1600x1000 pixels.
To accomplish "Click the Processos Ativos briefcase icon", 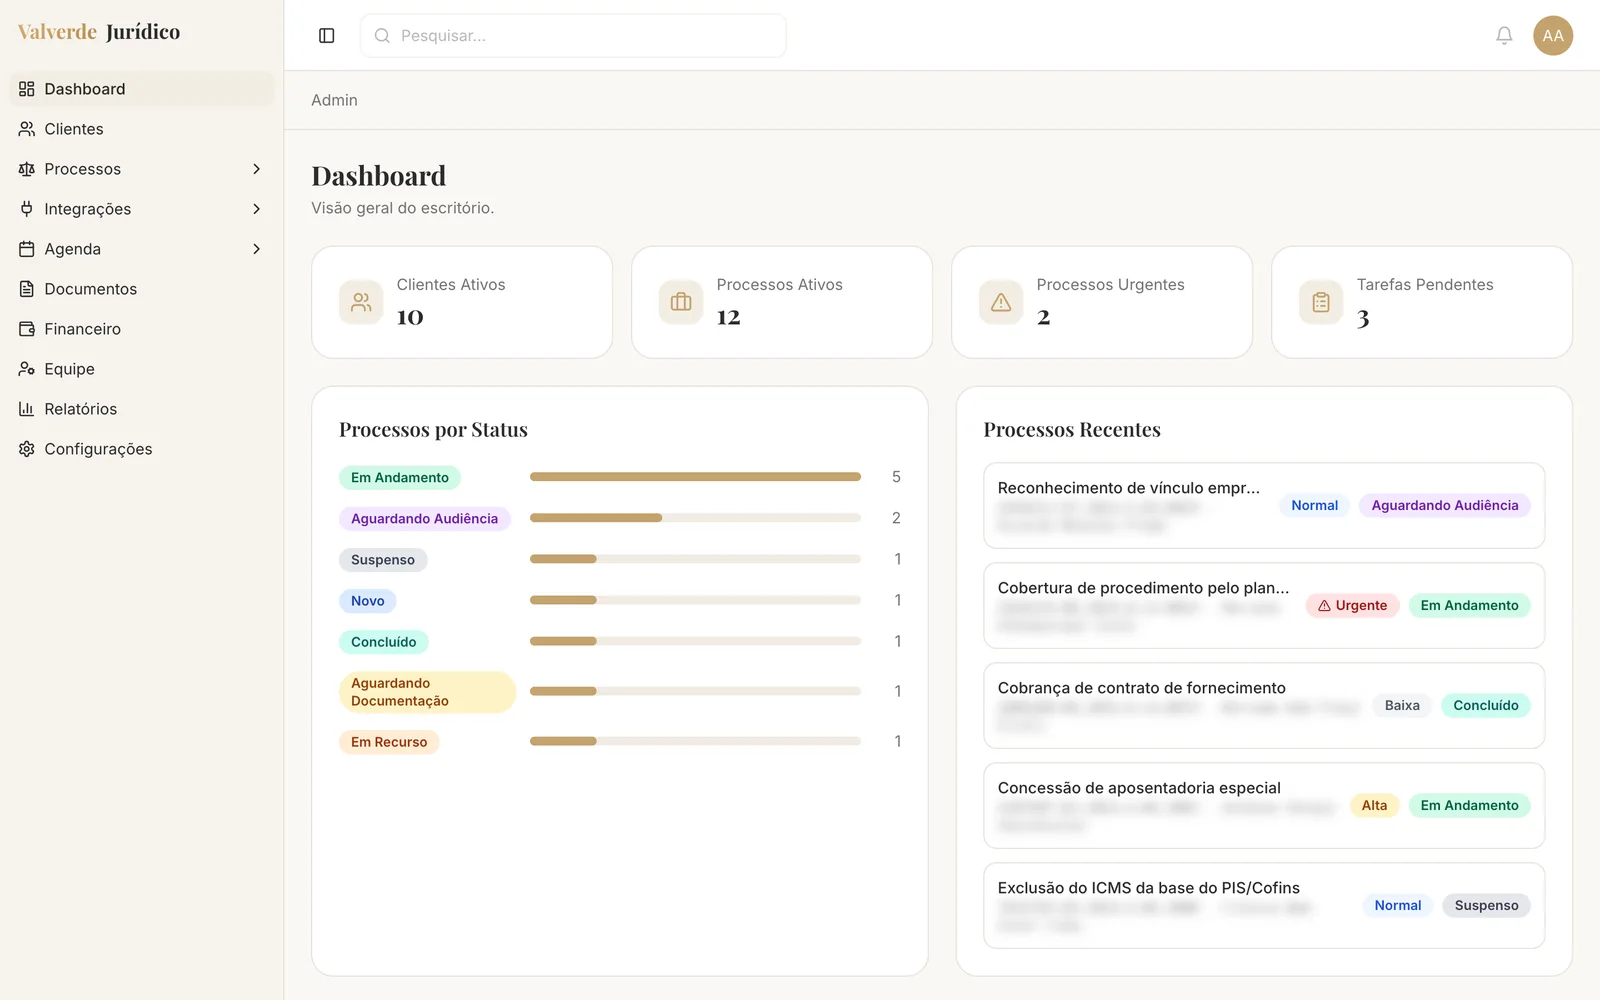I will [x=681, y=302].
